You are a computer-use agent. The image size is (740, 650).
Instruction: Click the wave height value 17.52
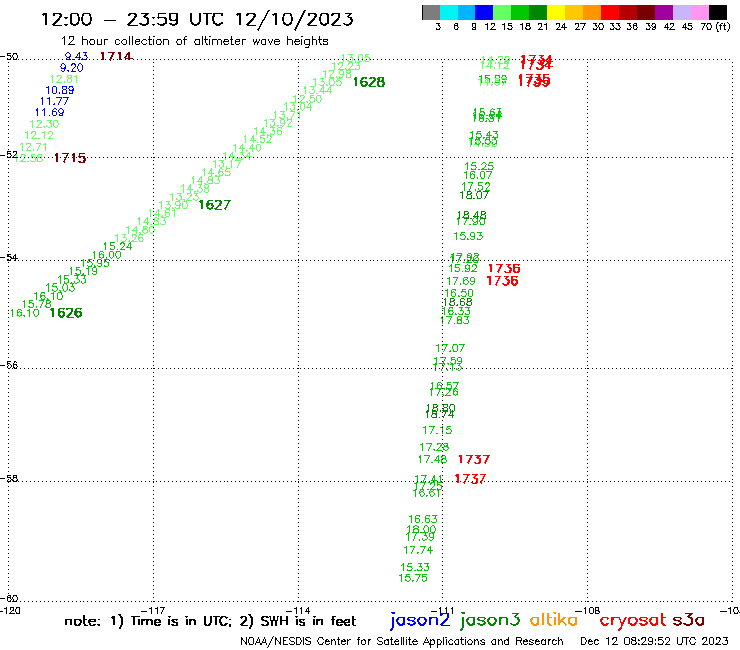click(x=476, y=187)
